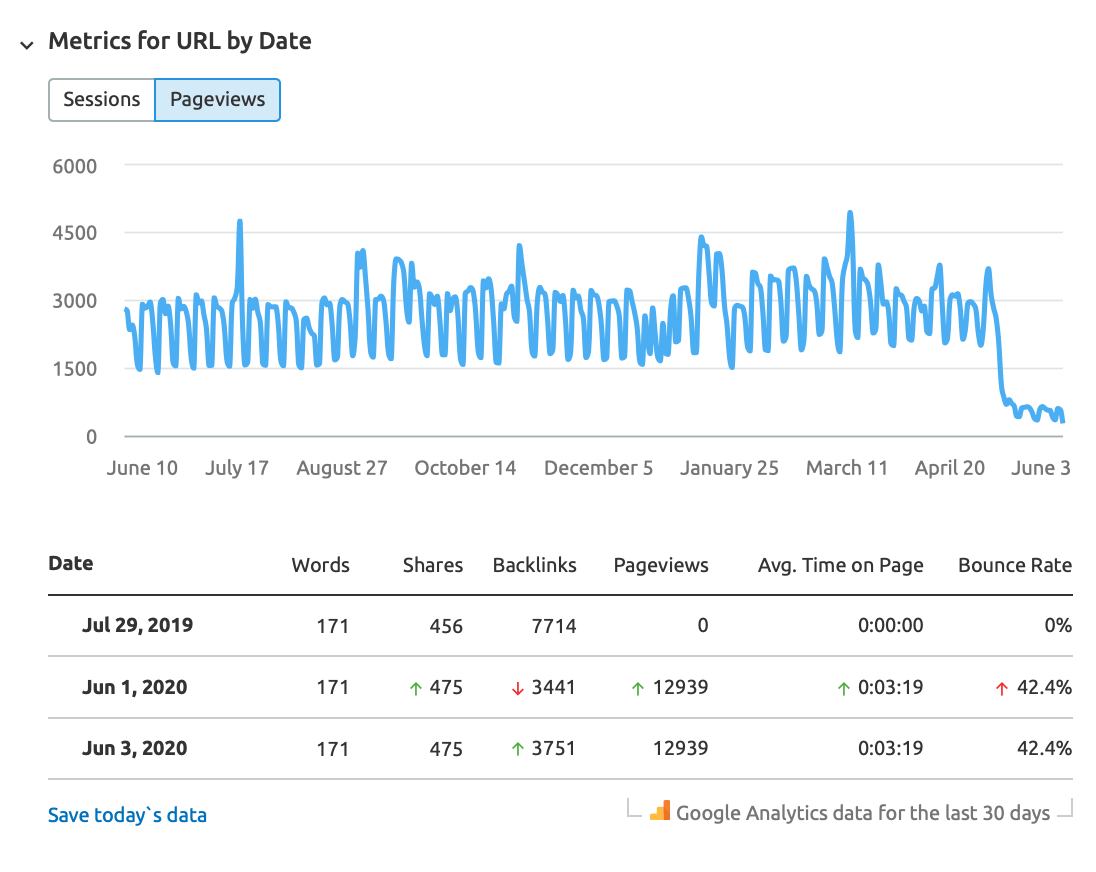Viewport: 1096px width, 872px height.
Task: Click the Google Analytics data disclaimer text
Action: [x=863, y=812]
